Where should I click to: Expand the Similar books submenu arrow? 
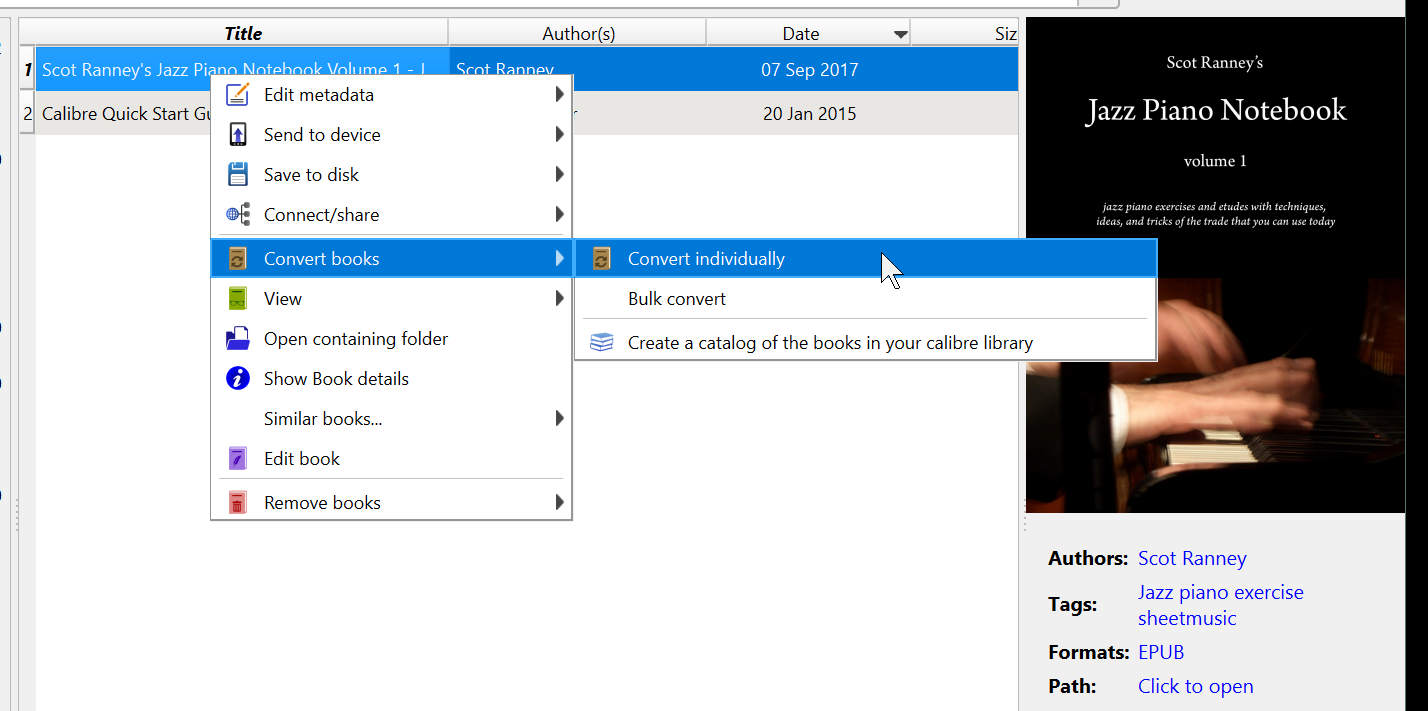[559, 419]
